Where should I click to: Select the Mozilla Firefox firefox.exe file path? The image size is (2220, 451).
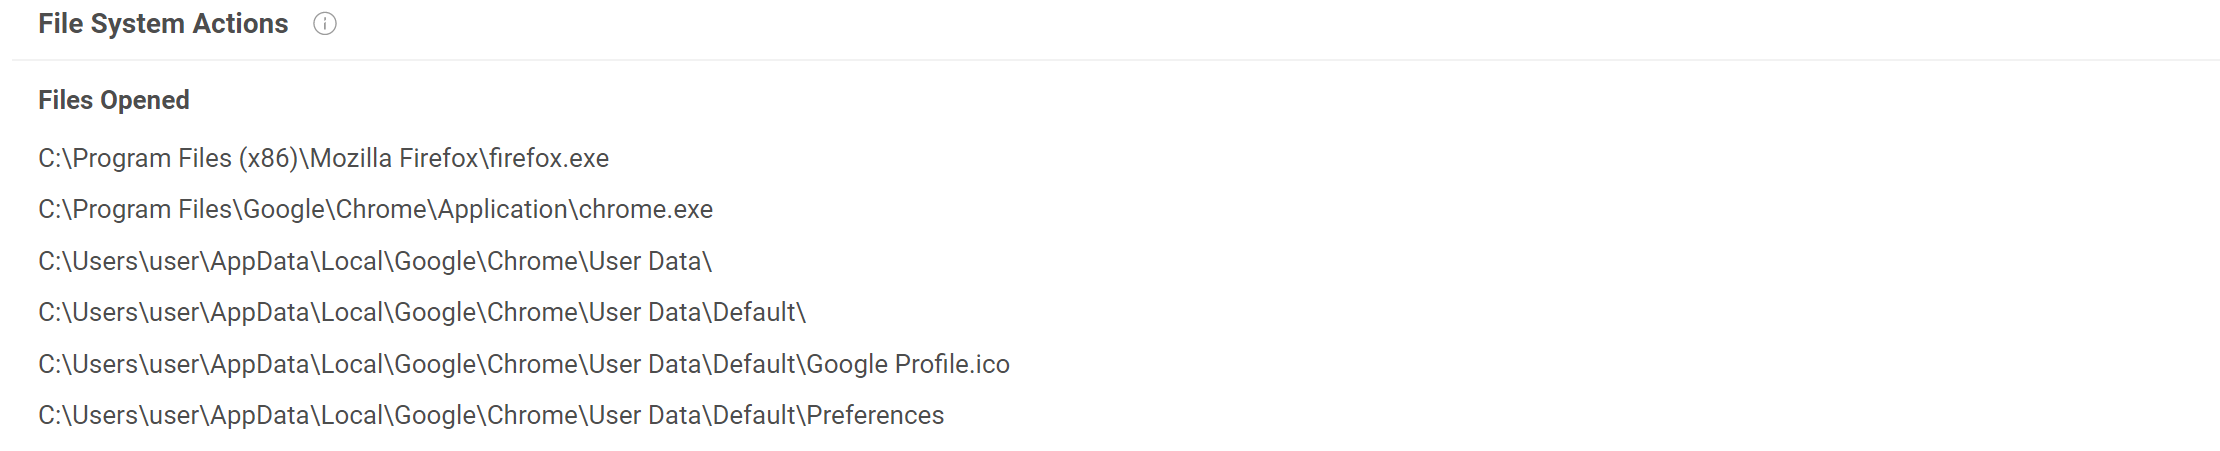click(x=324, y=158)
